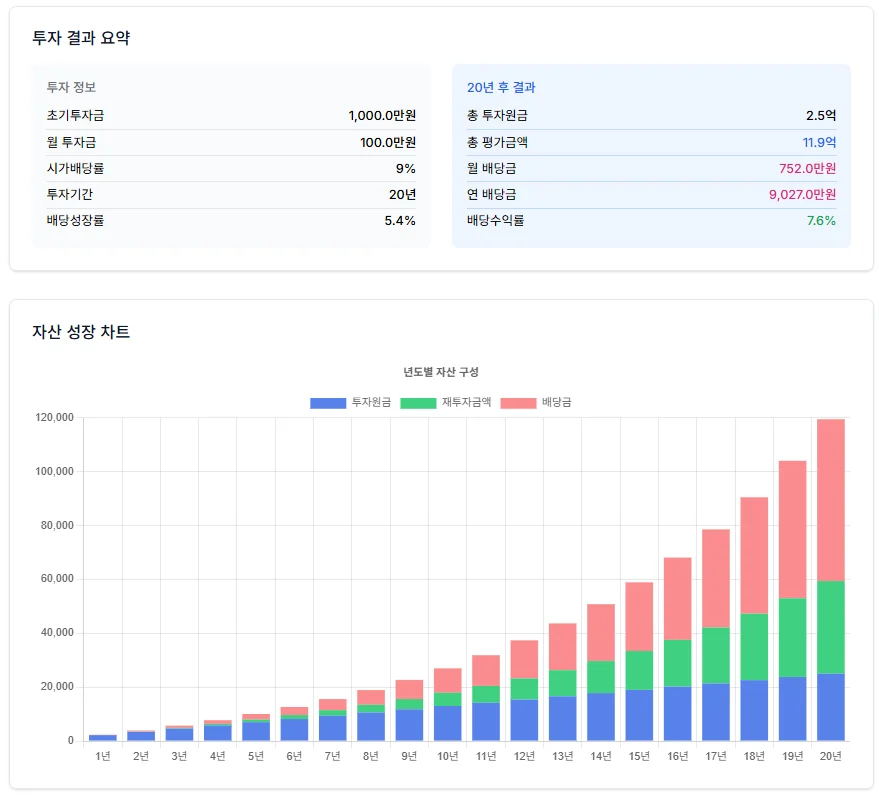Click the 총 평가금액 value 11.9억
This screenshot has width=879, height=797.
[819, 142]
